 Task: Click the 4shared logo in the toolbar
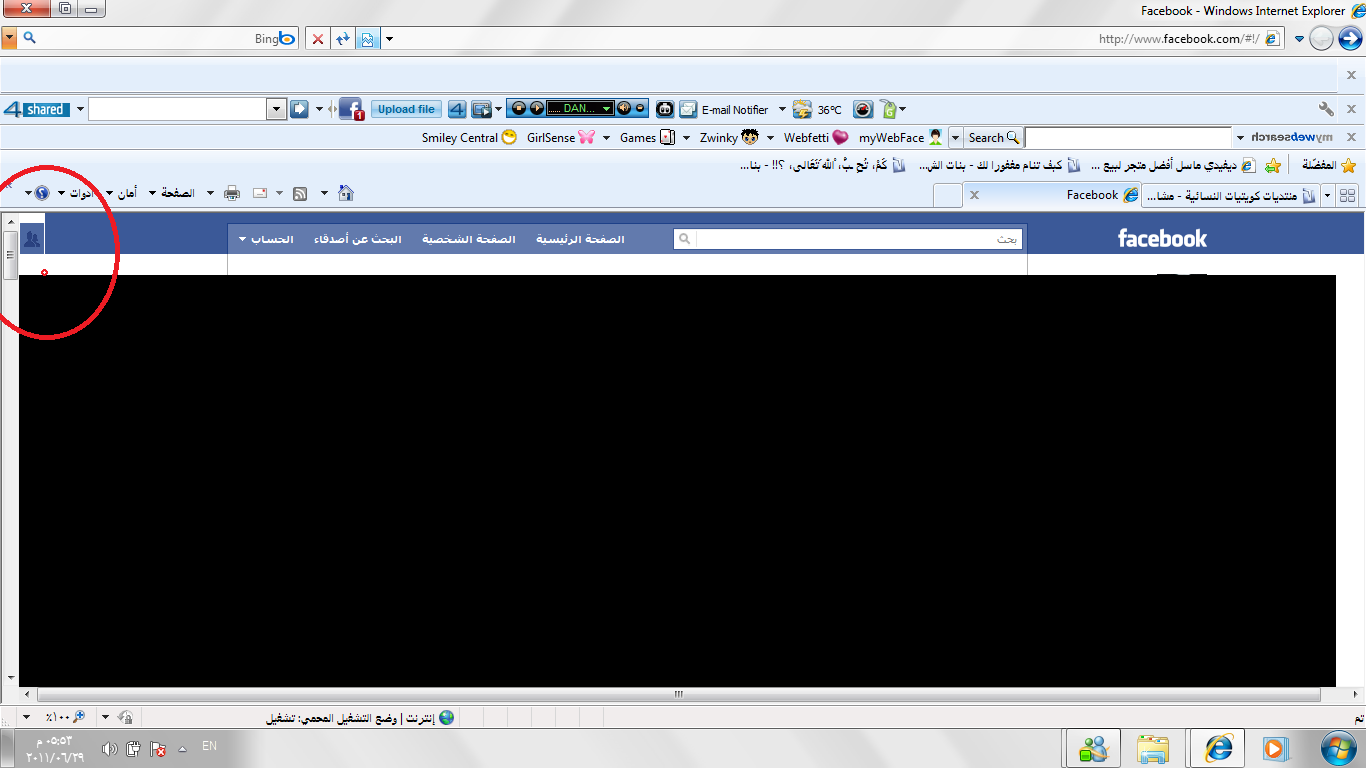click(36, 109)
